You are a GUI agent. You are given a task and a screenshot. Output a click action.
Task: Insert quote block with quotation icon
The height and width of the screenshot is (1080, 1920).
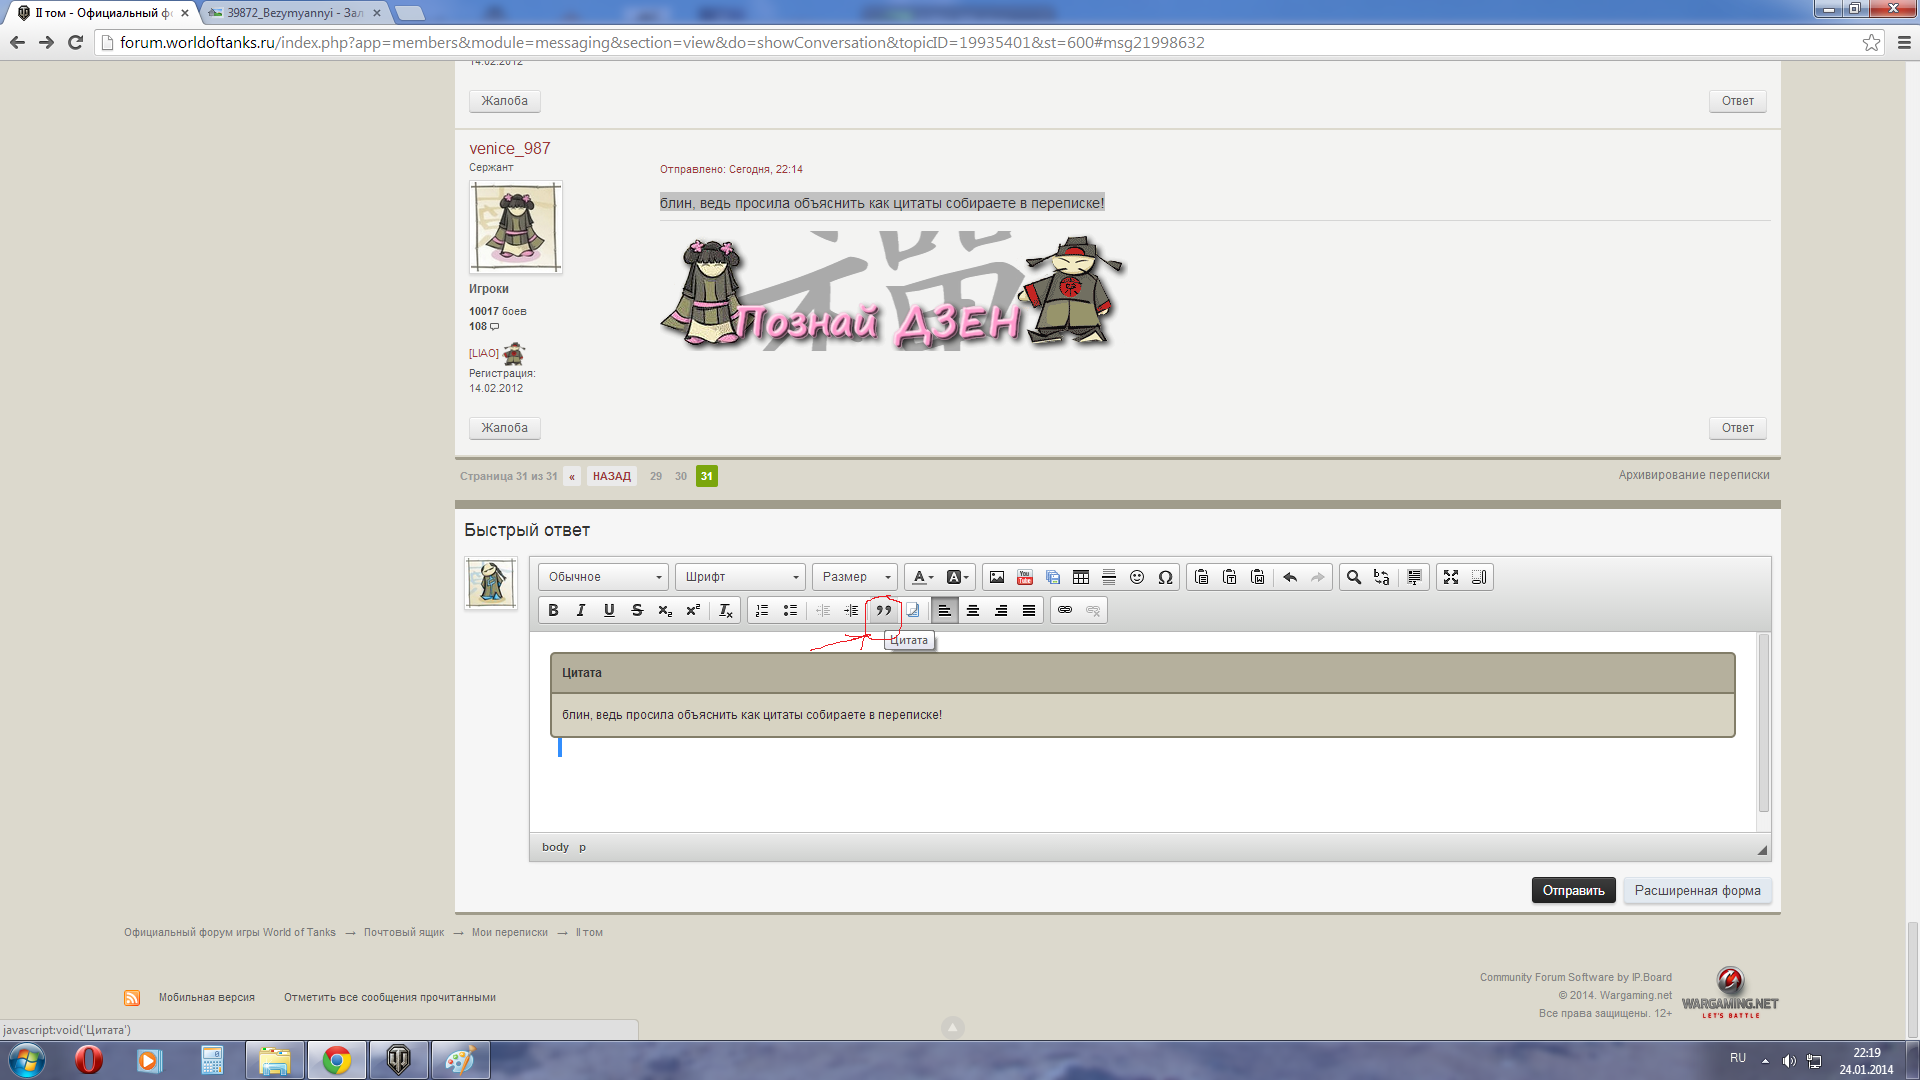[x=884, y=610]
